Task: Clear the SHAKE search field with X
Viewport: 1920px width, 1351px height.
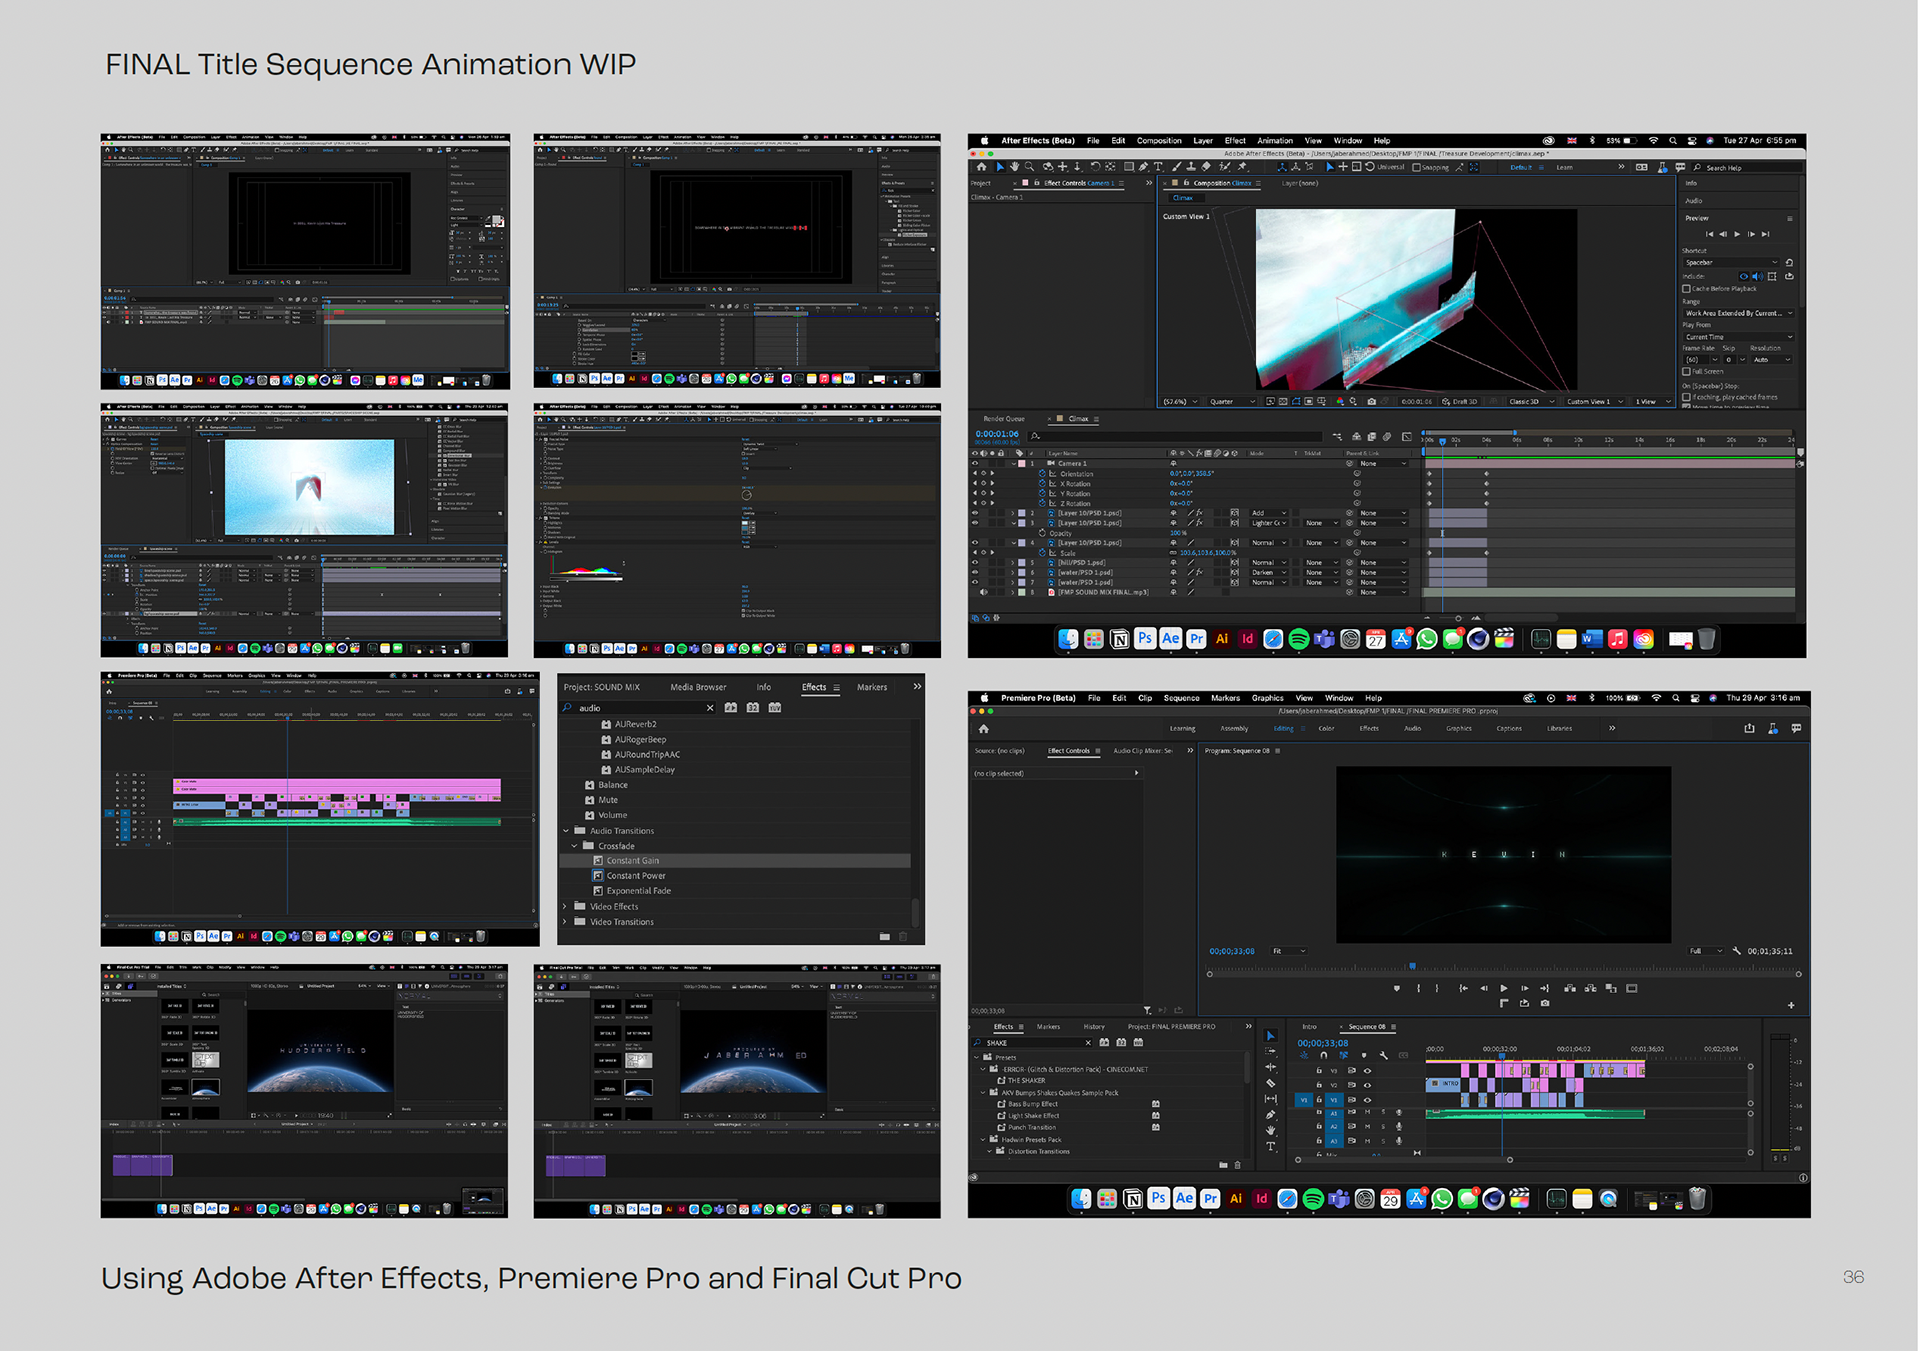Action: click(x=1088, y=1043)
